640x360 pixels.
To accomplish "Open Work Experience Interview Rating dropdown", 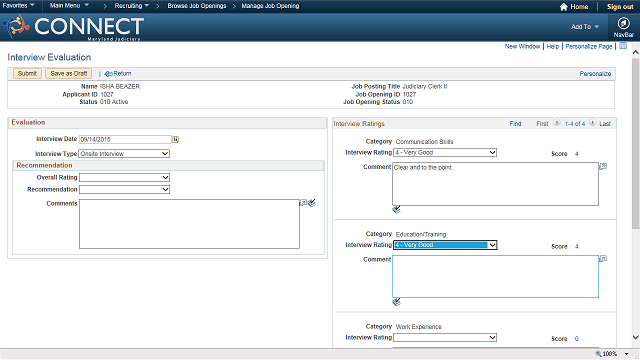I will point(492,338).
